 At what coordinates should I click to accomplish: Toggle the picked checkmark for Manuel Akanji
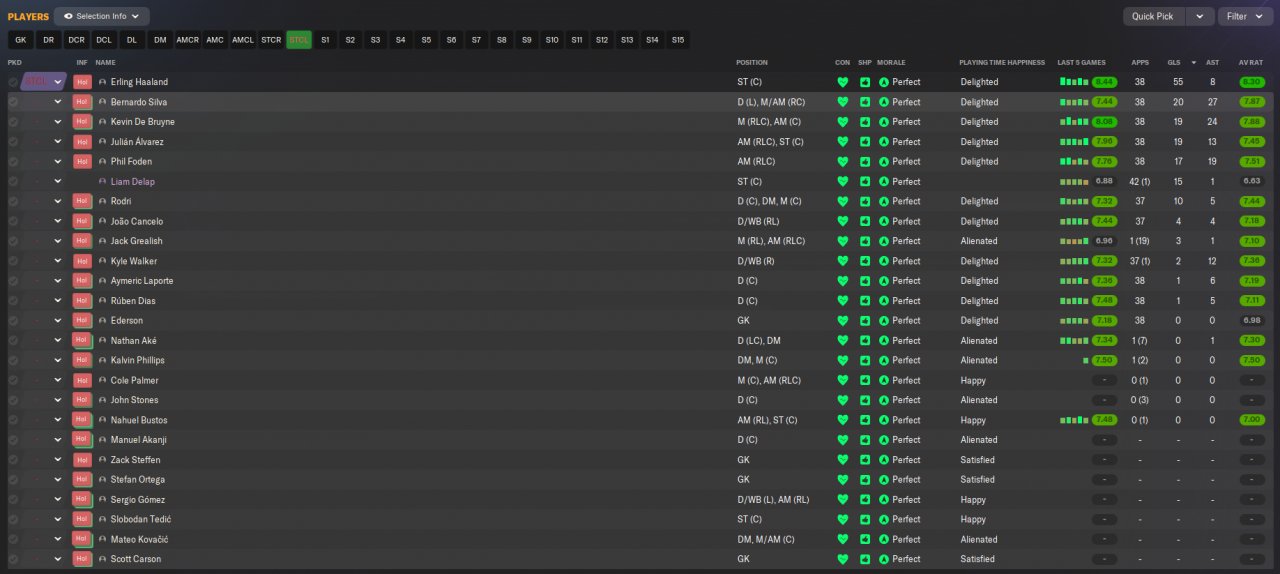(13, 440)
